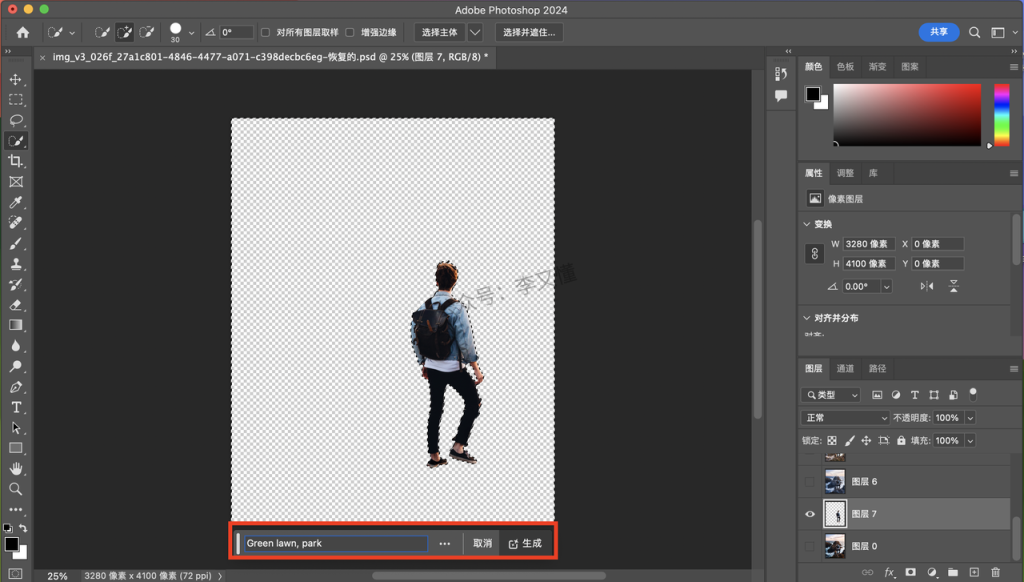Open rotation angle dropdown in properties
This screenshot has height=582, width=1024.
click(886, 286)
